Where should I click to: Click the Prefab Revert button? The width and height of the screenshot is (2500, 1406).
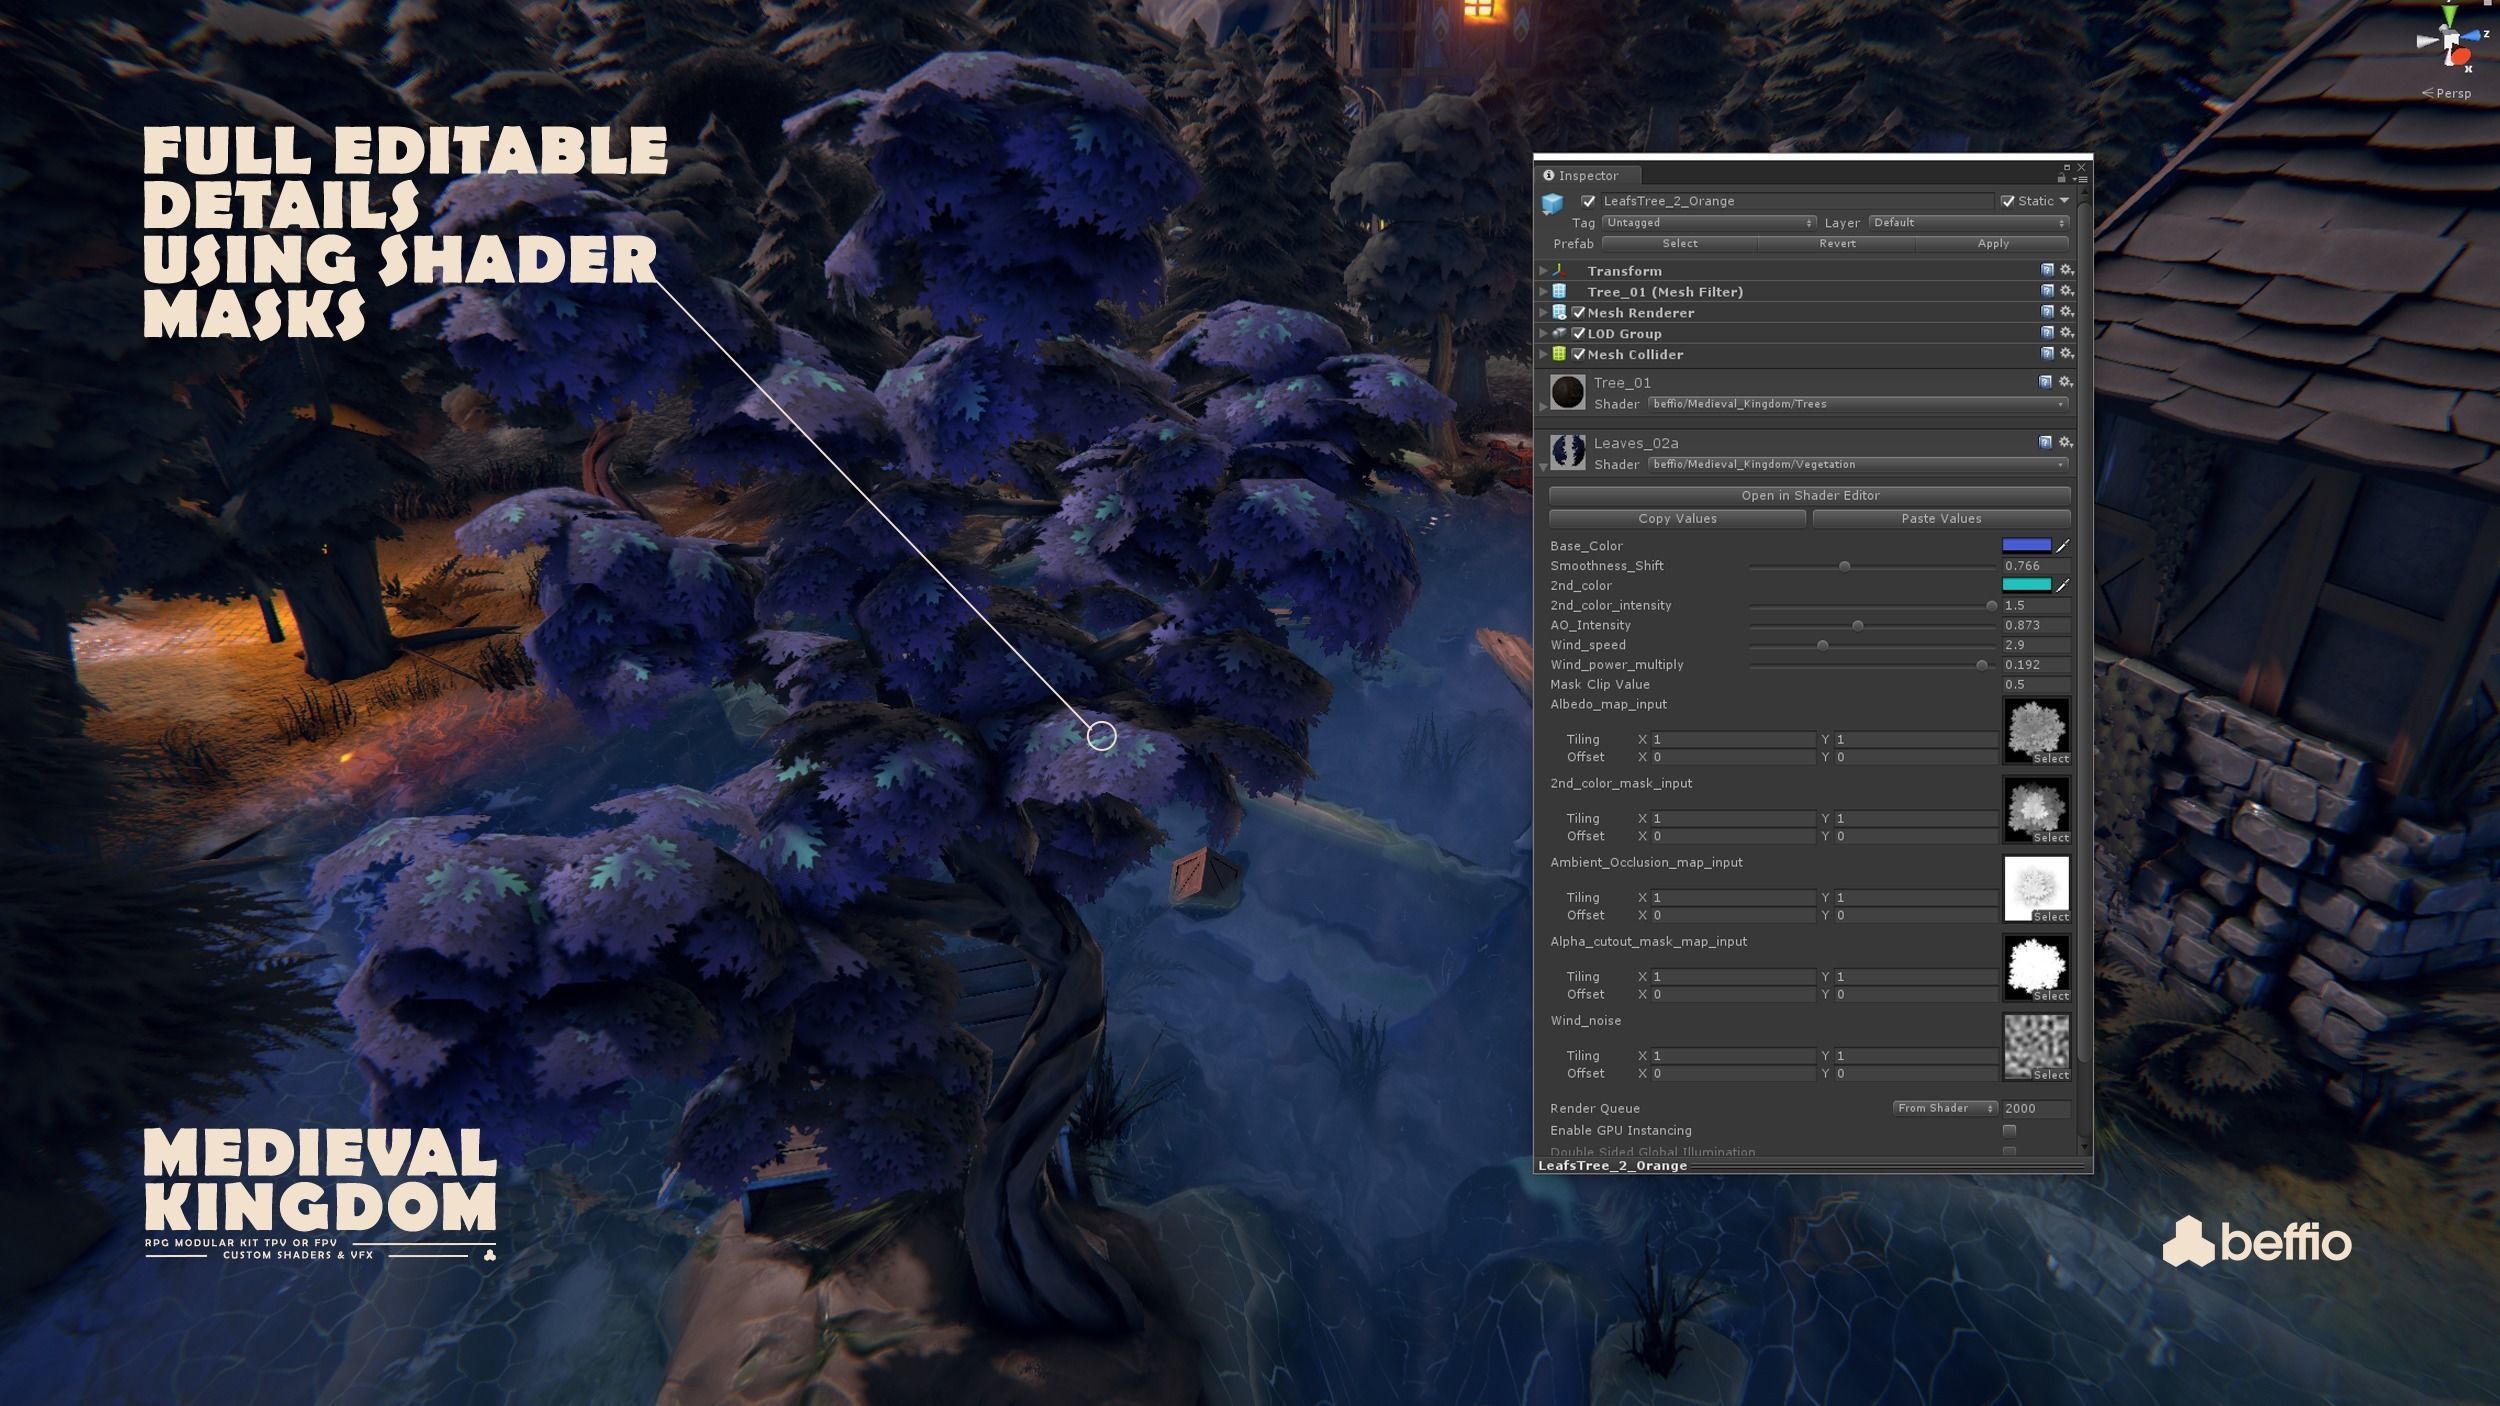pos(1837,244)
